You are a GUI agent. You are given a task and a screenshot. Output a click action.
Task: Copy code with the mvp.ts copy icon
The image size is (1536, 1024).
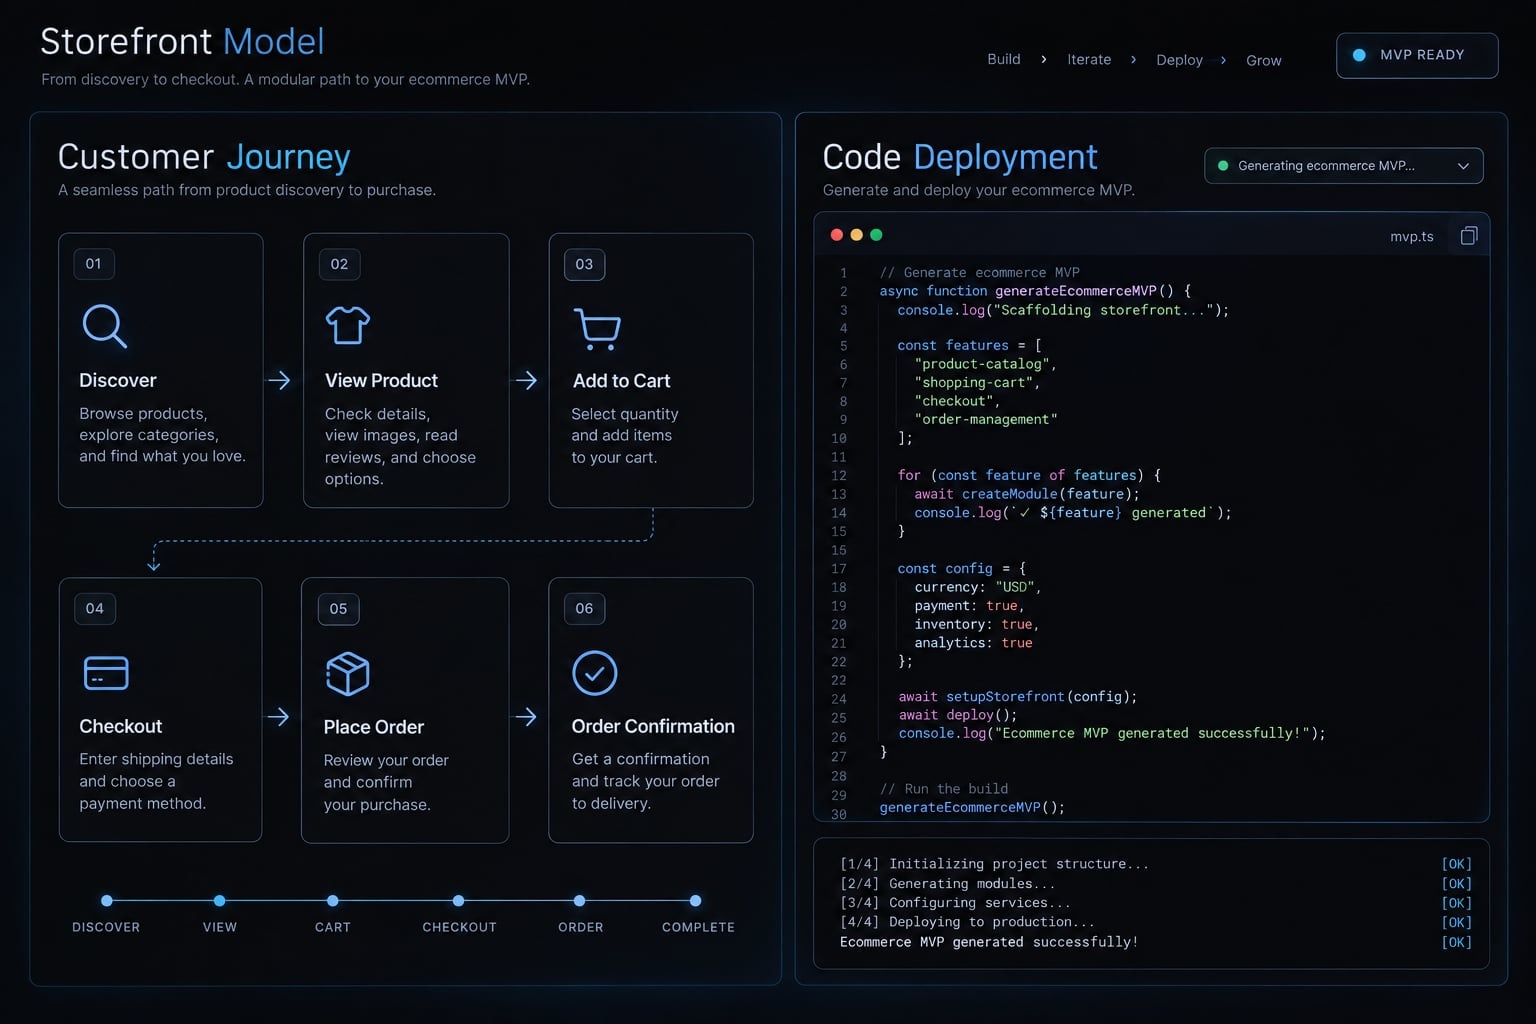click(1469, 236)
